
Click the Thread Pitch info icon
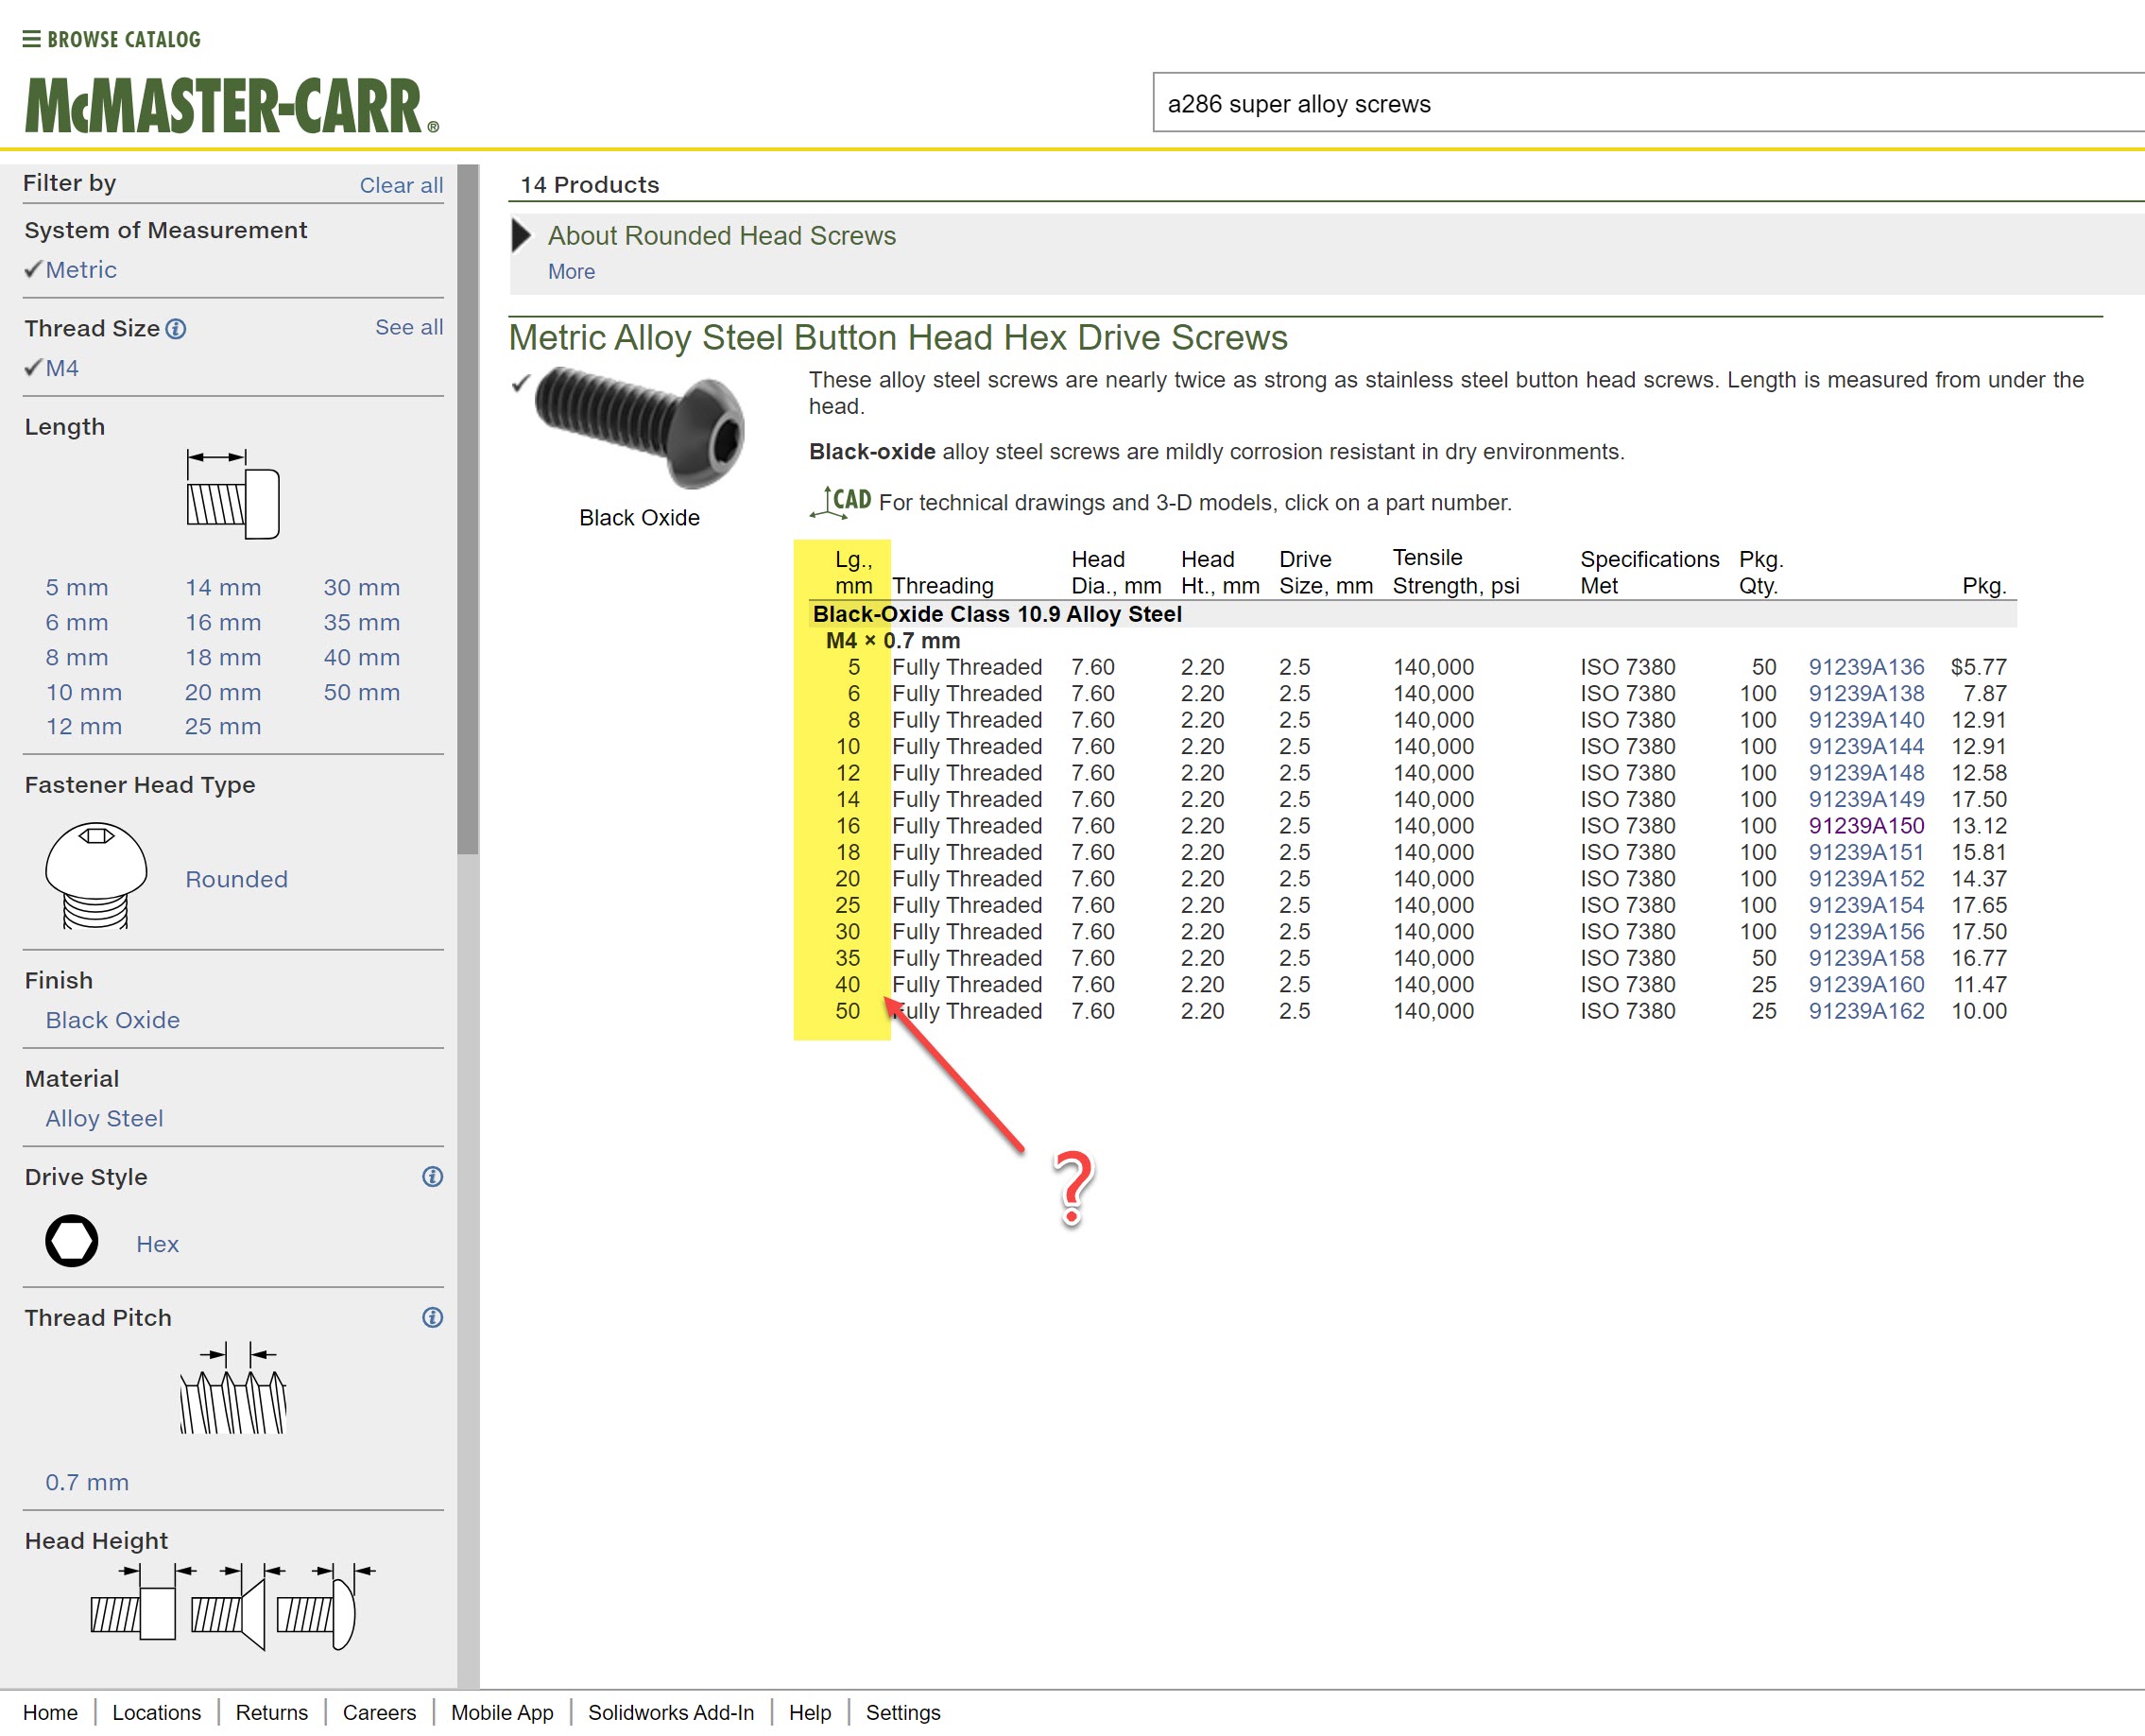432,1318
